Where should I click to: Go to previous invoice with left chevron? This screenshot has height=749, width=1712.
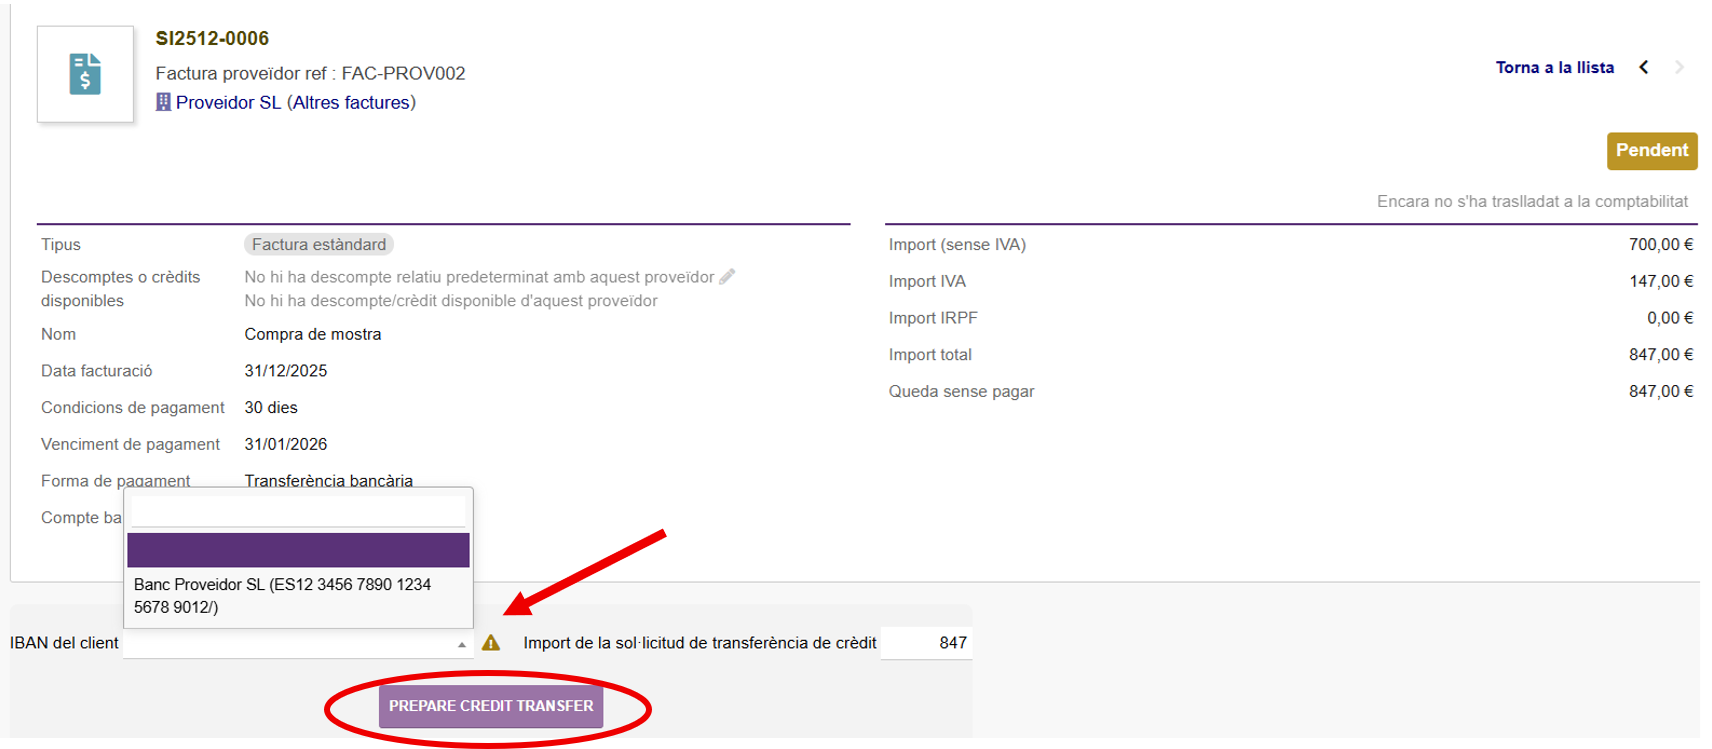[x=1643, y=67]
